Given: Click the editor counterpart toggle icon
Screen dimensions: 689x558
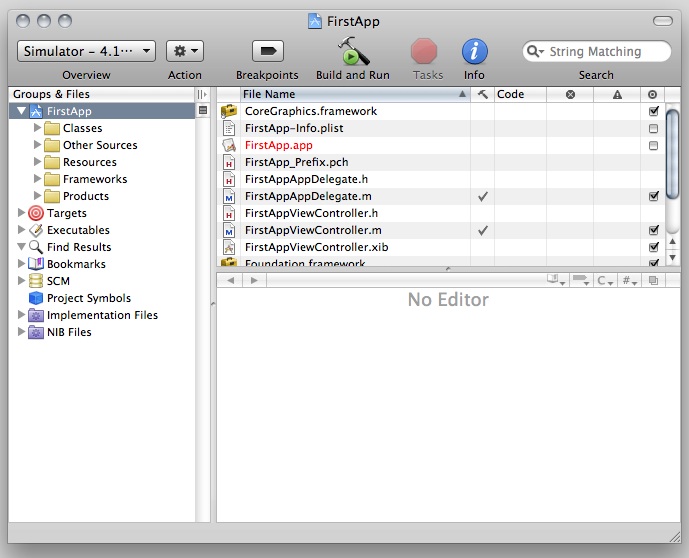Looking at the screenshot, I should (x=653, y=280).
